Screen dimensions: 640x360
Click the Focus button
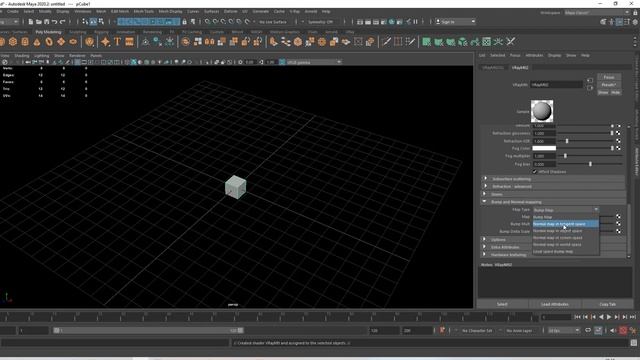609,77
